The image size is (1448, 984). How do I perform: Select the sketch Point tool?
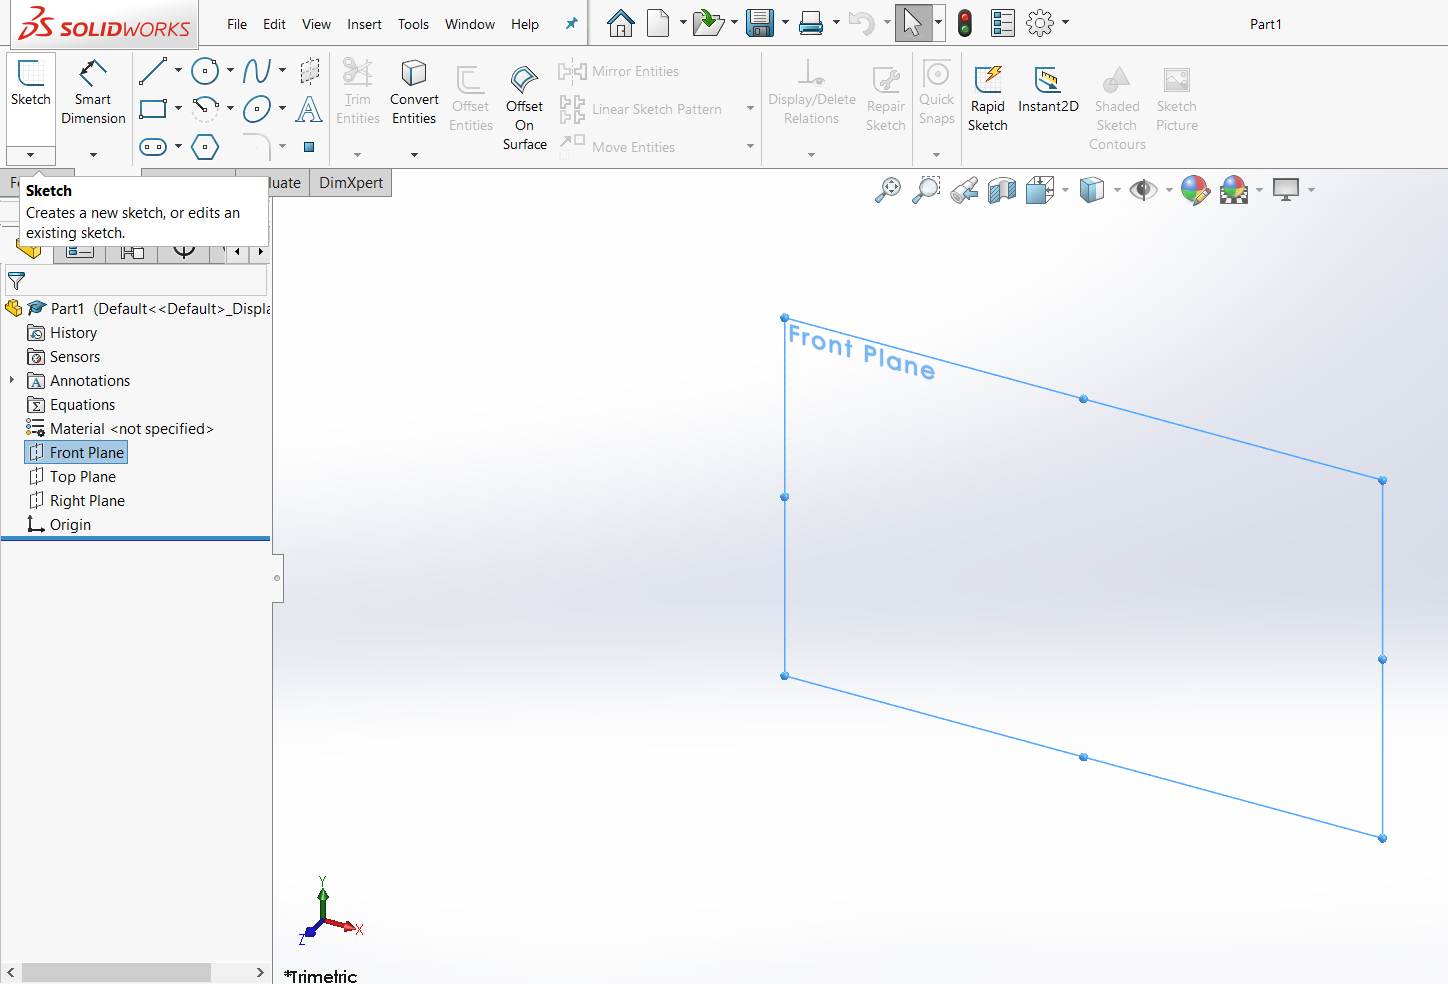[x=309, y=147]
